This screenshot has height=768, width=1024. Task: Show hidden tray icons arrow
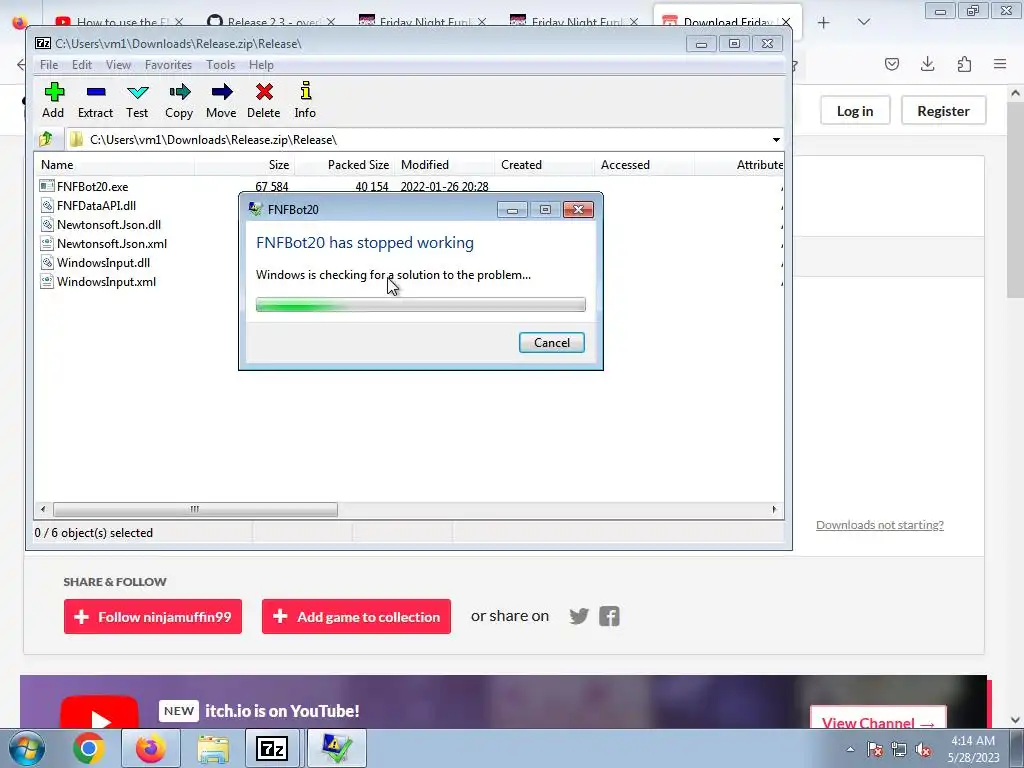tap(850, 750)
